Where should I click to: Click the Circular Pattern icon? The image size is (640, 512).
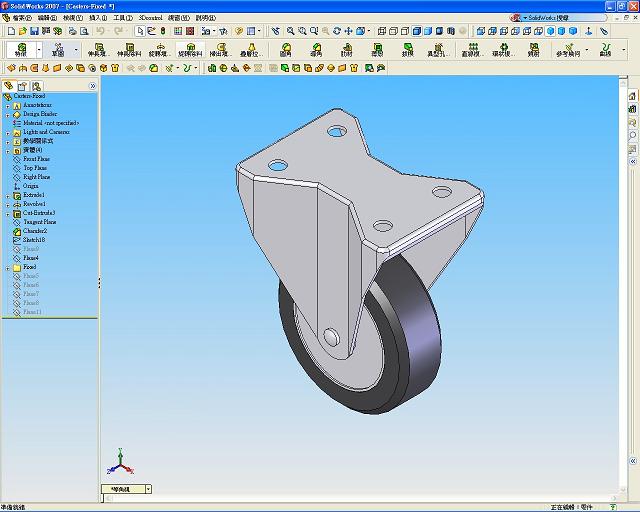pyautogui.click(x=503, y=50)
